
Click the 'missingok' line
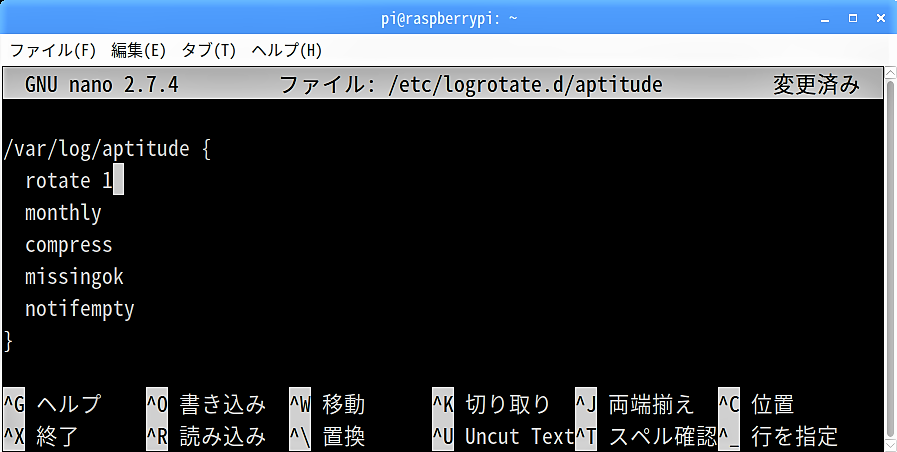pos(74,277)
